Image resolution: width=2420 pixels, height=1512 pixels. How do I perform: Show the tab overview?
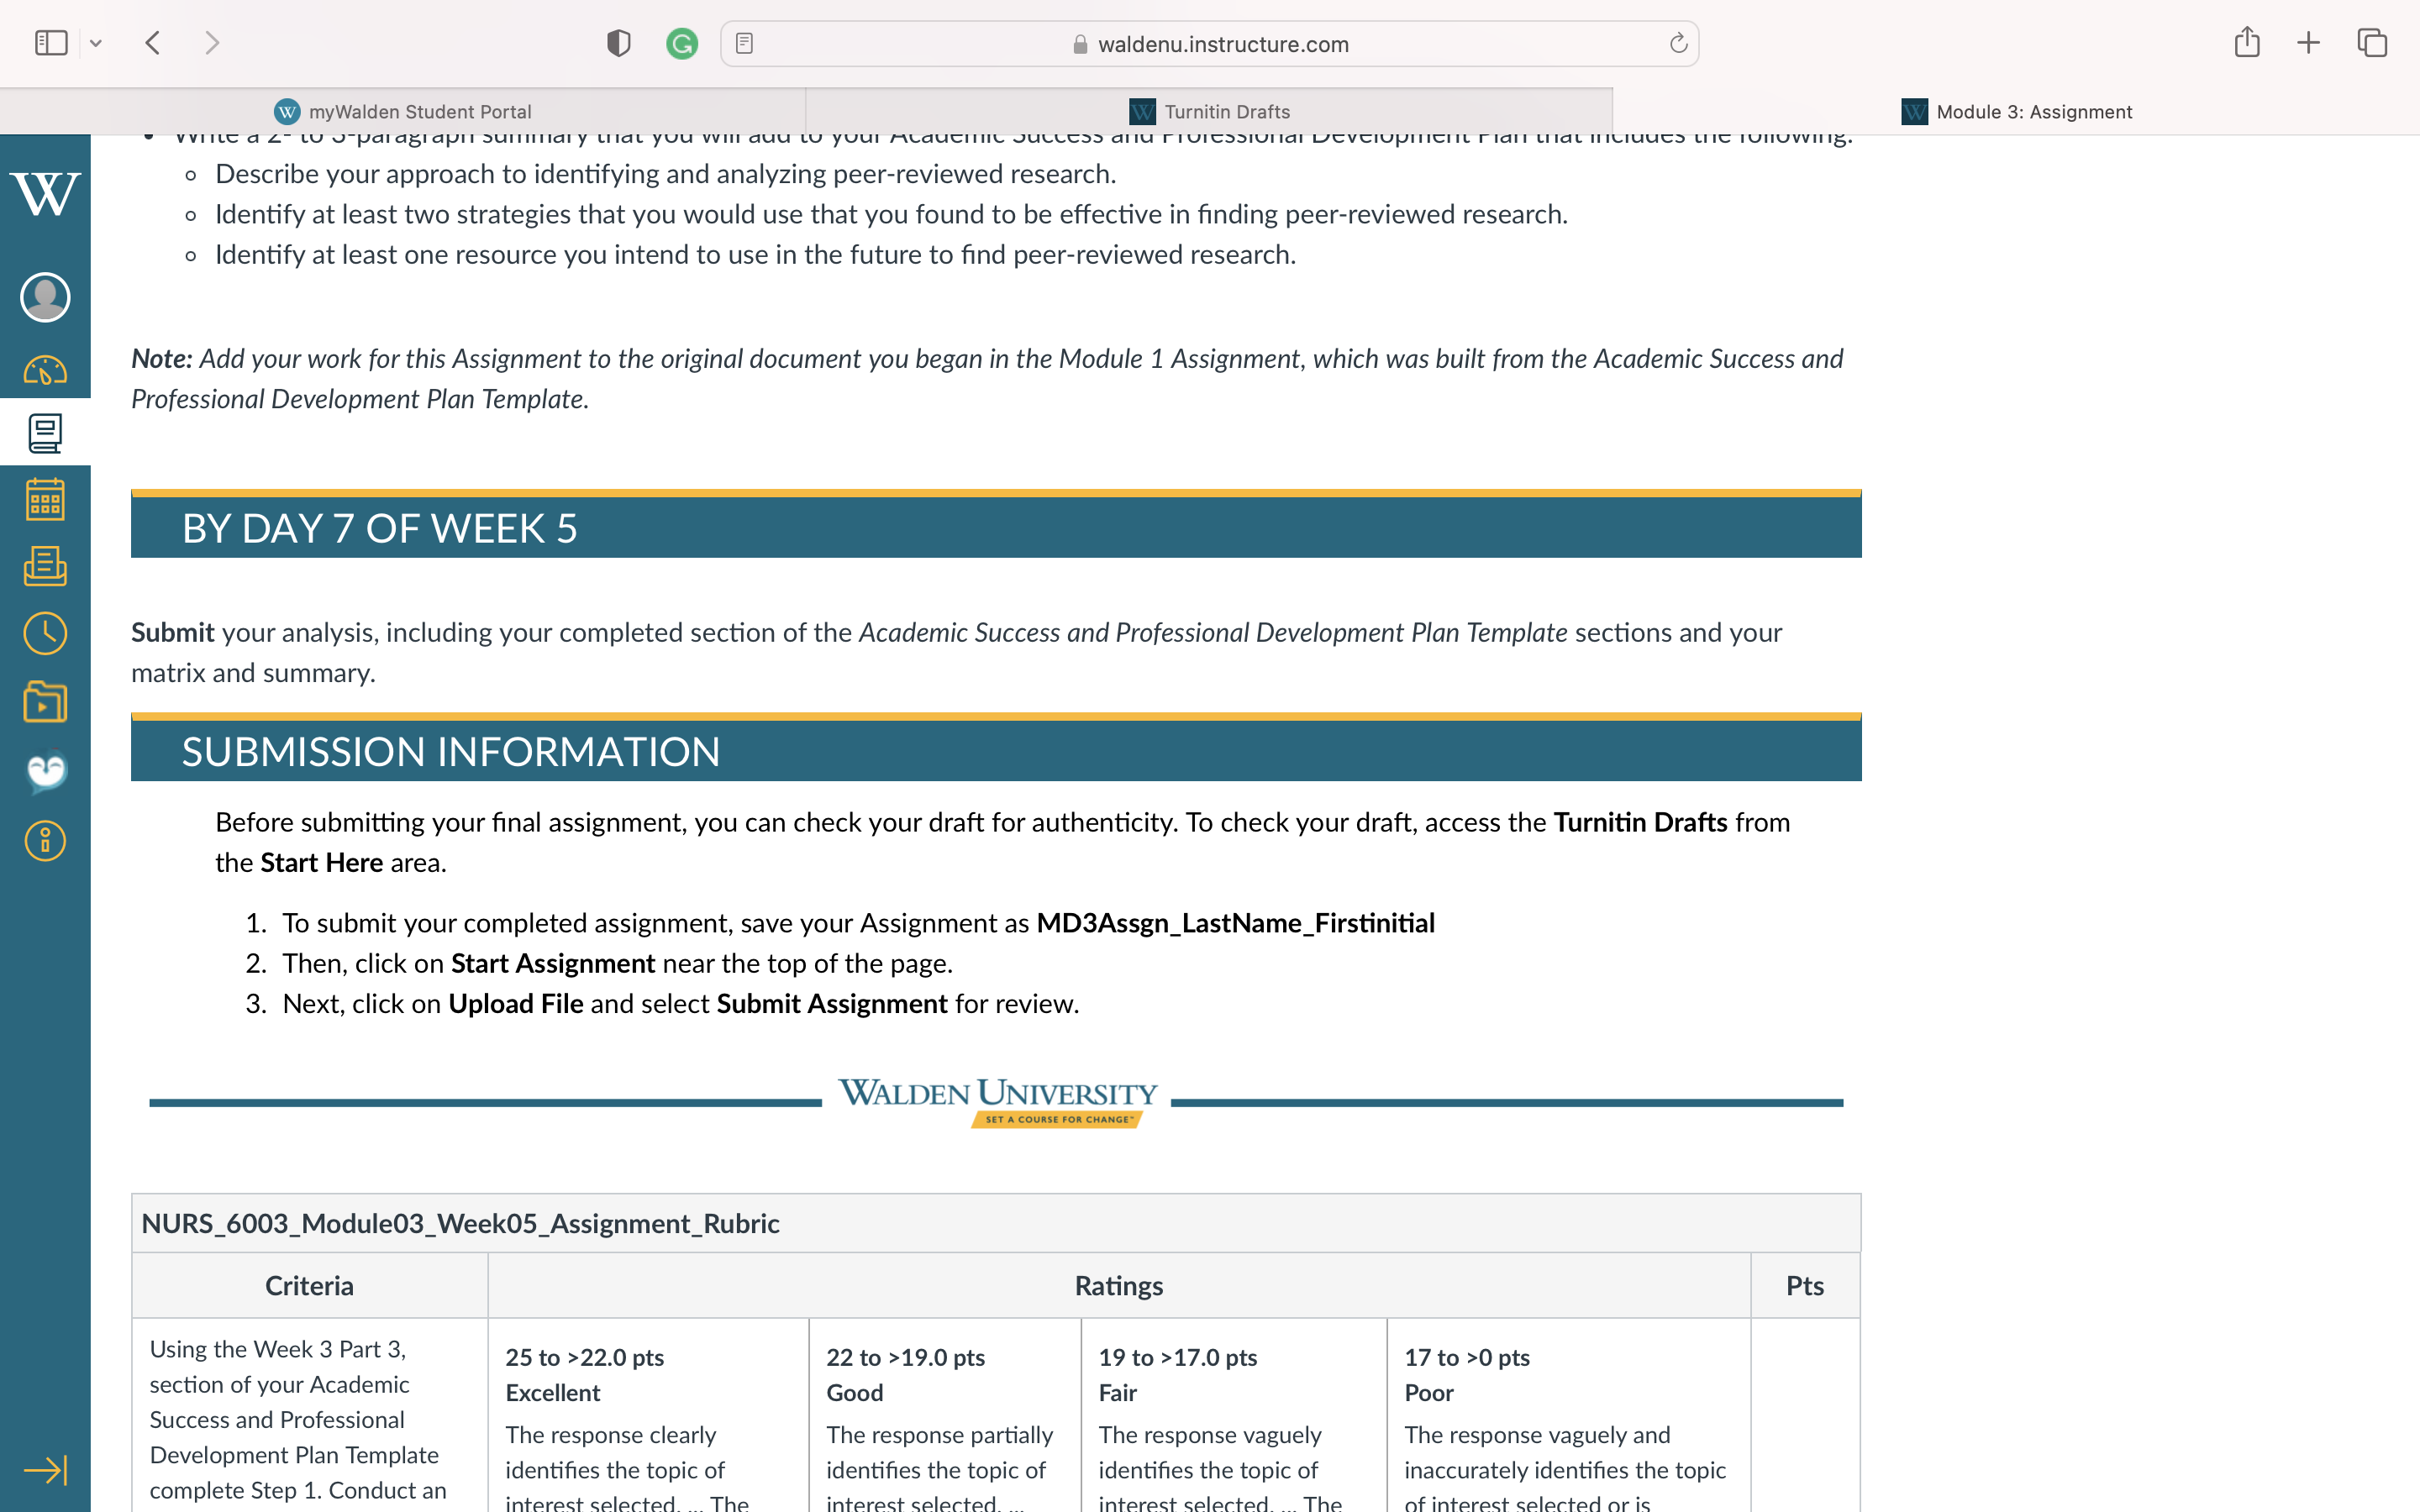click(x=2372, y=43)
